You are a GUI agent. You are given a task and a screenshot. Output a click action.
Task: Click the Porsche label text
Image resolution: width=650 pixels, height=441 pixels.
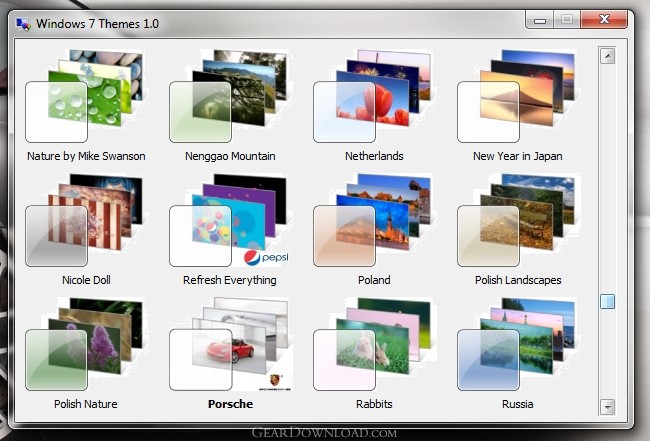coord(230,404)
